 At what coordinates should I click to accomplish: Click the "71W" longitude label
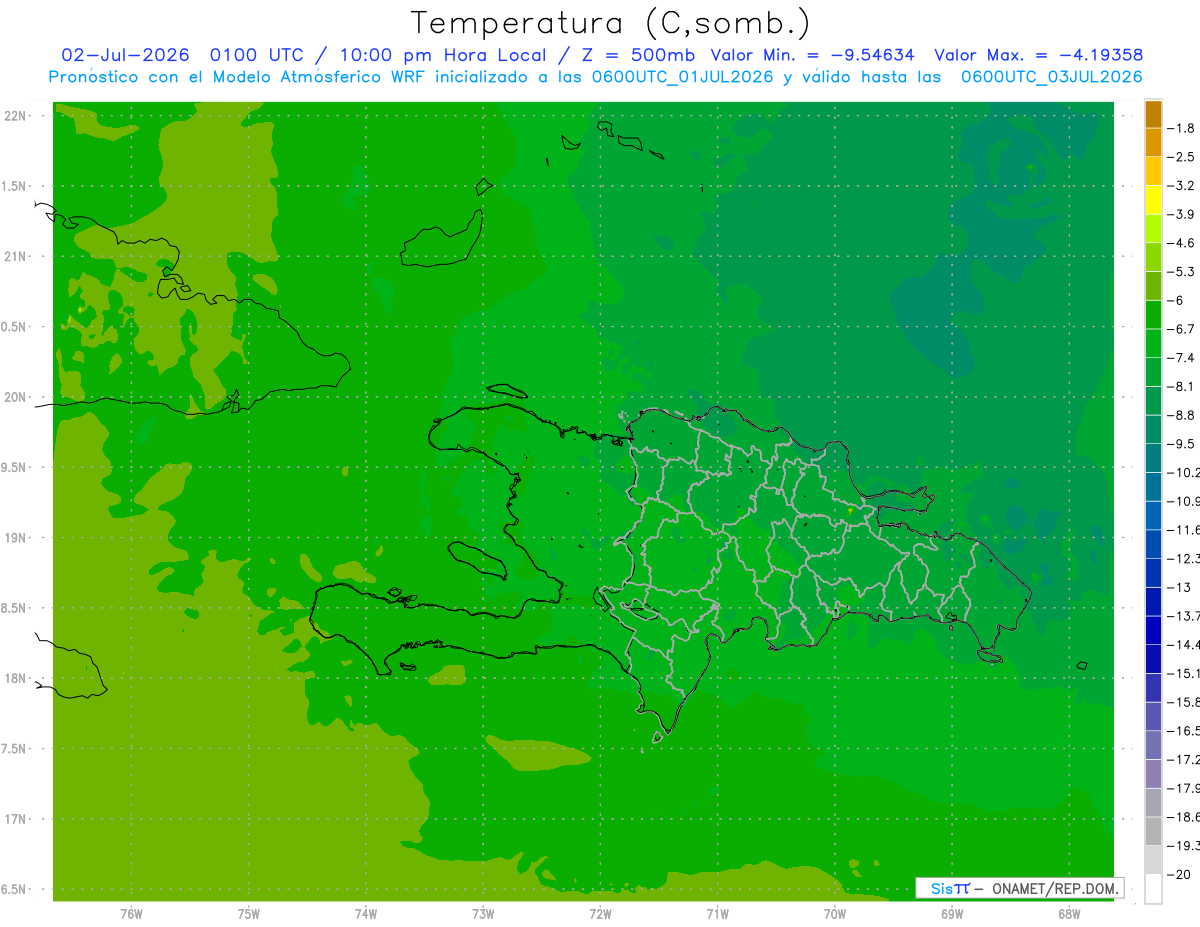717,913
